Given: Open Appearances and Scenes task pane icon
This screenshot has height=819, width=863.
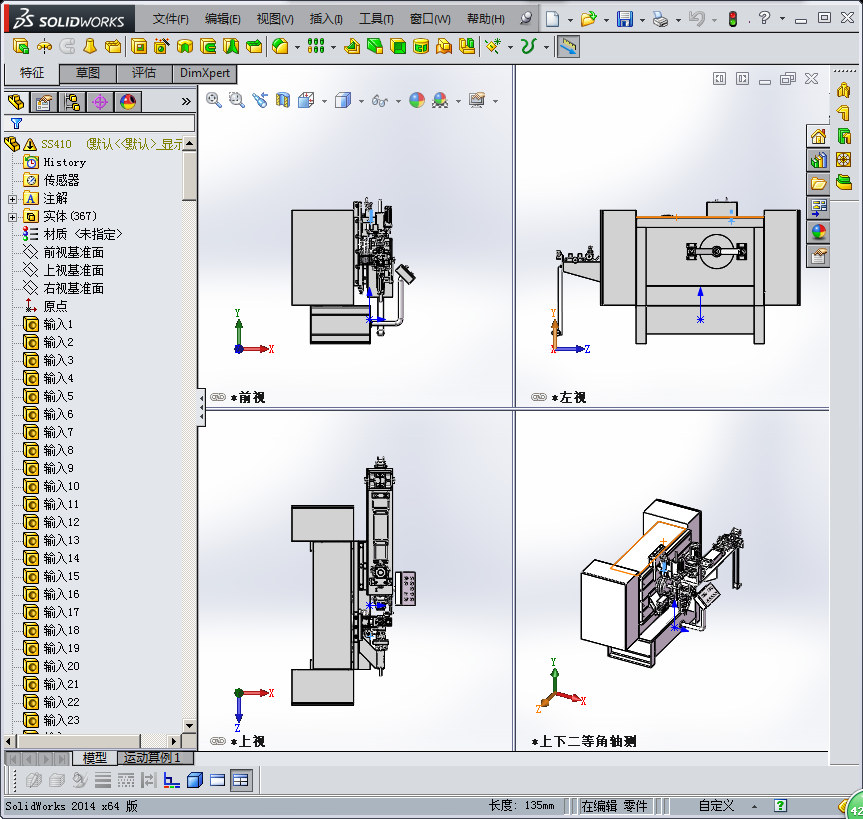Looking at the screenshot, I should [x=818, y=232].
